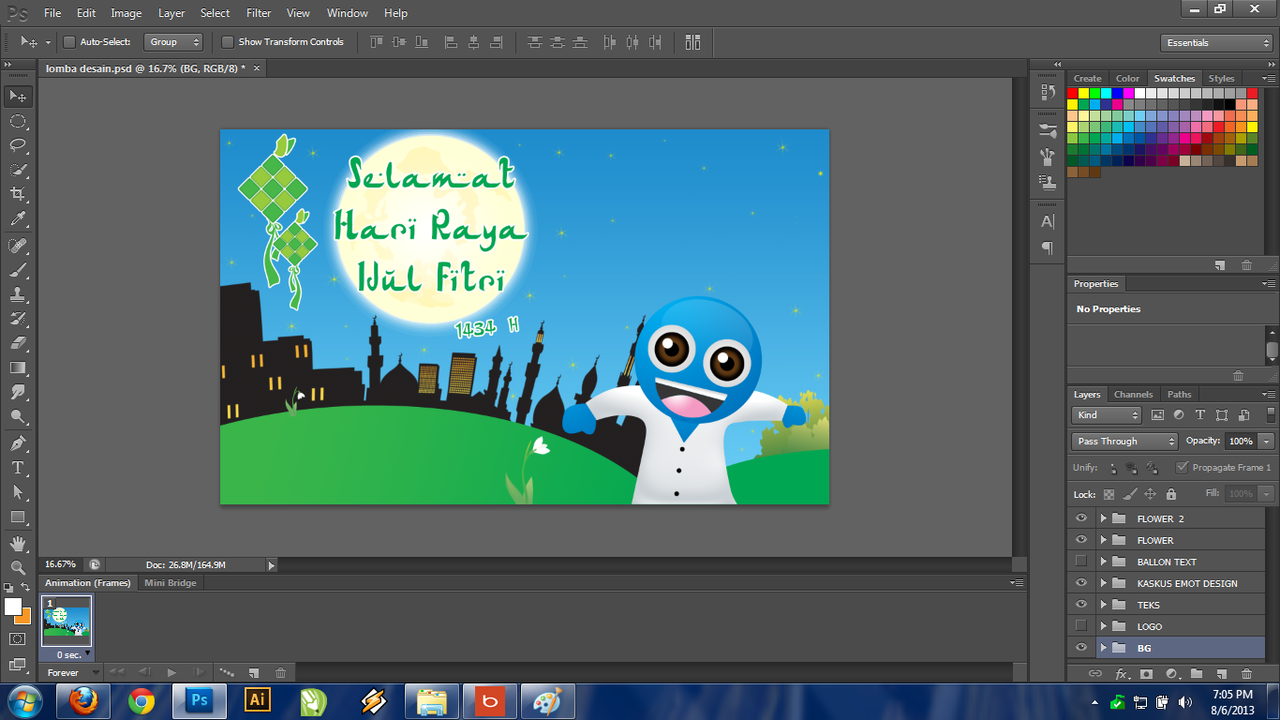This screenshot has width=1280, height=720.
Task: Select the Eyedropper tool
Action: pos(18,220)
